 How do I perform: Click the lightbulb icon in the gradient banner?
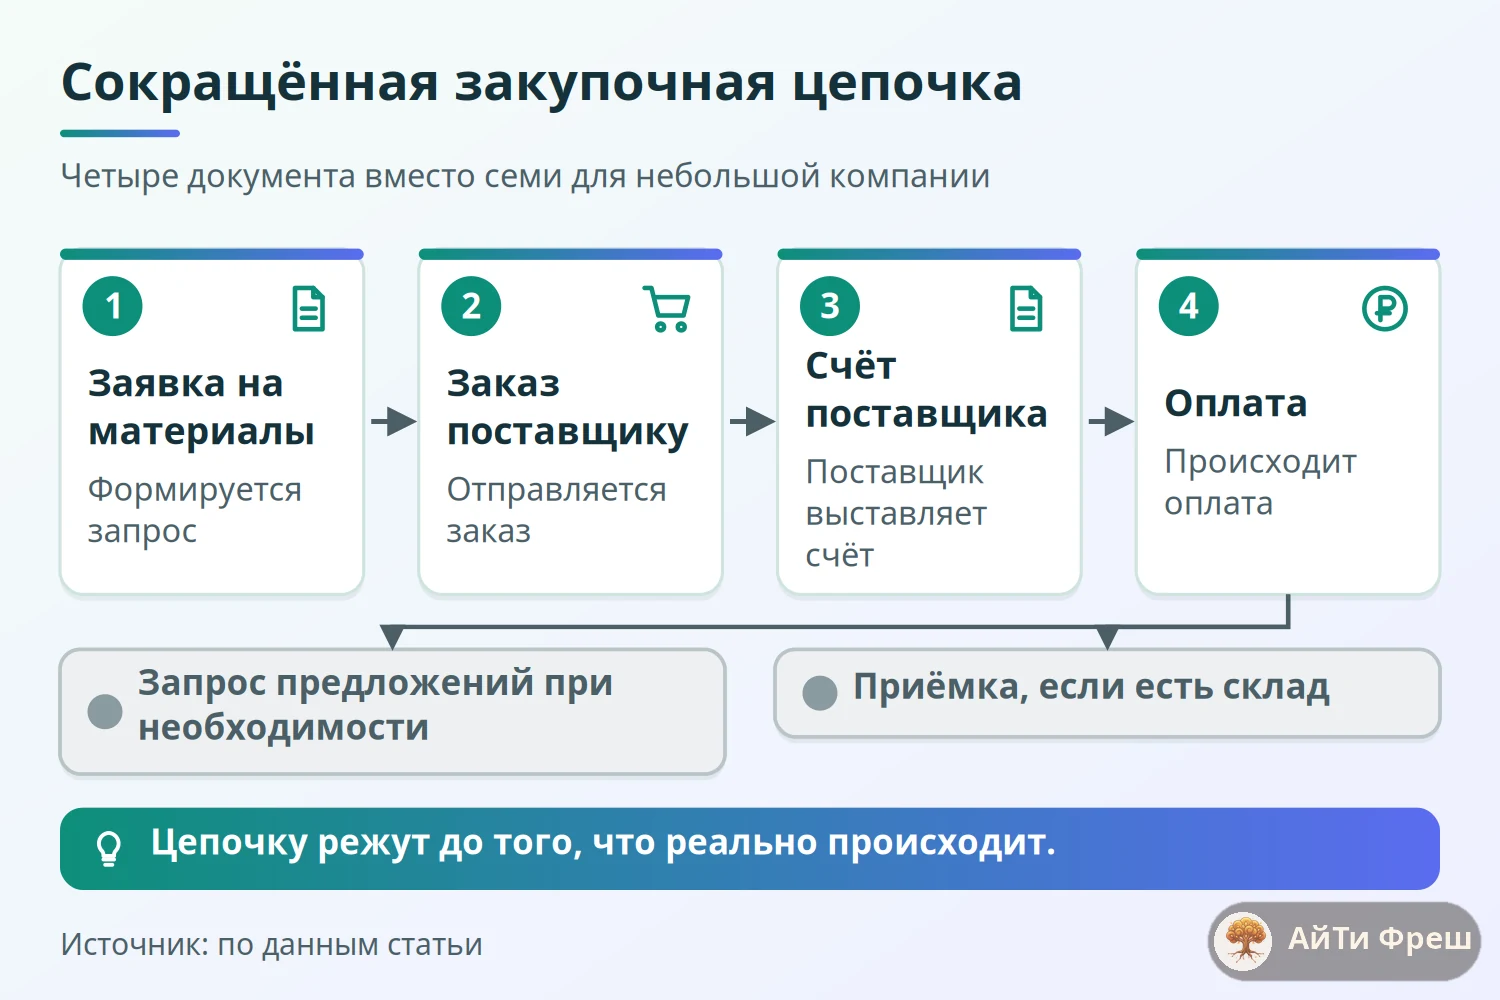(108, 848)
